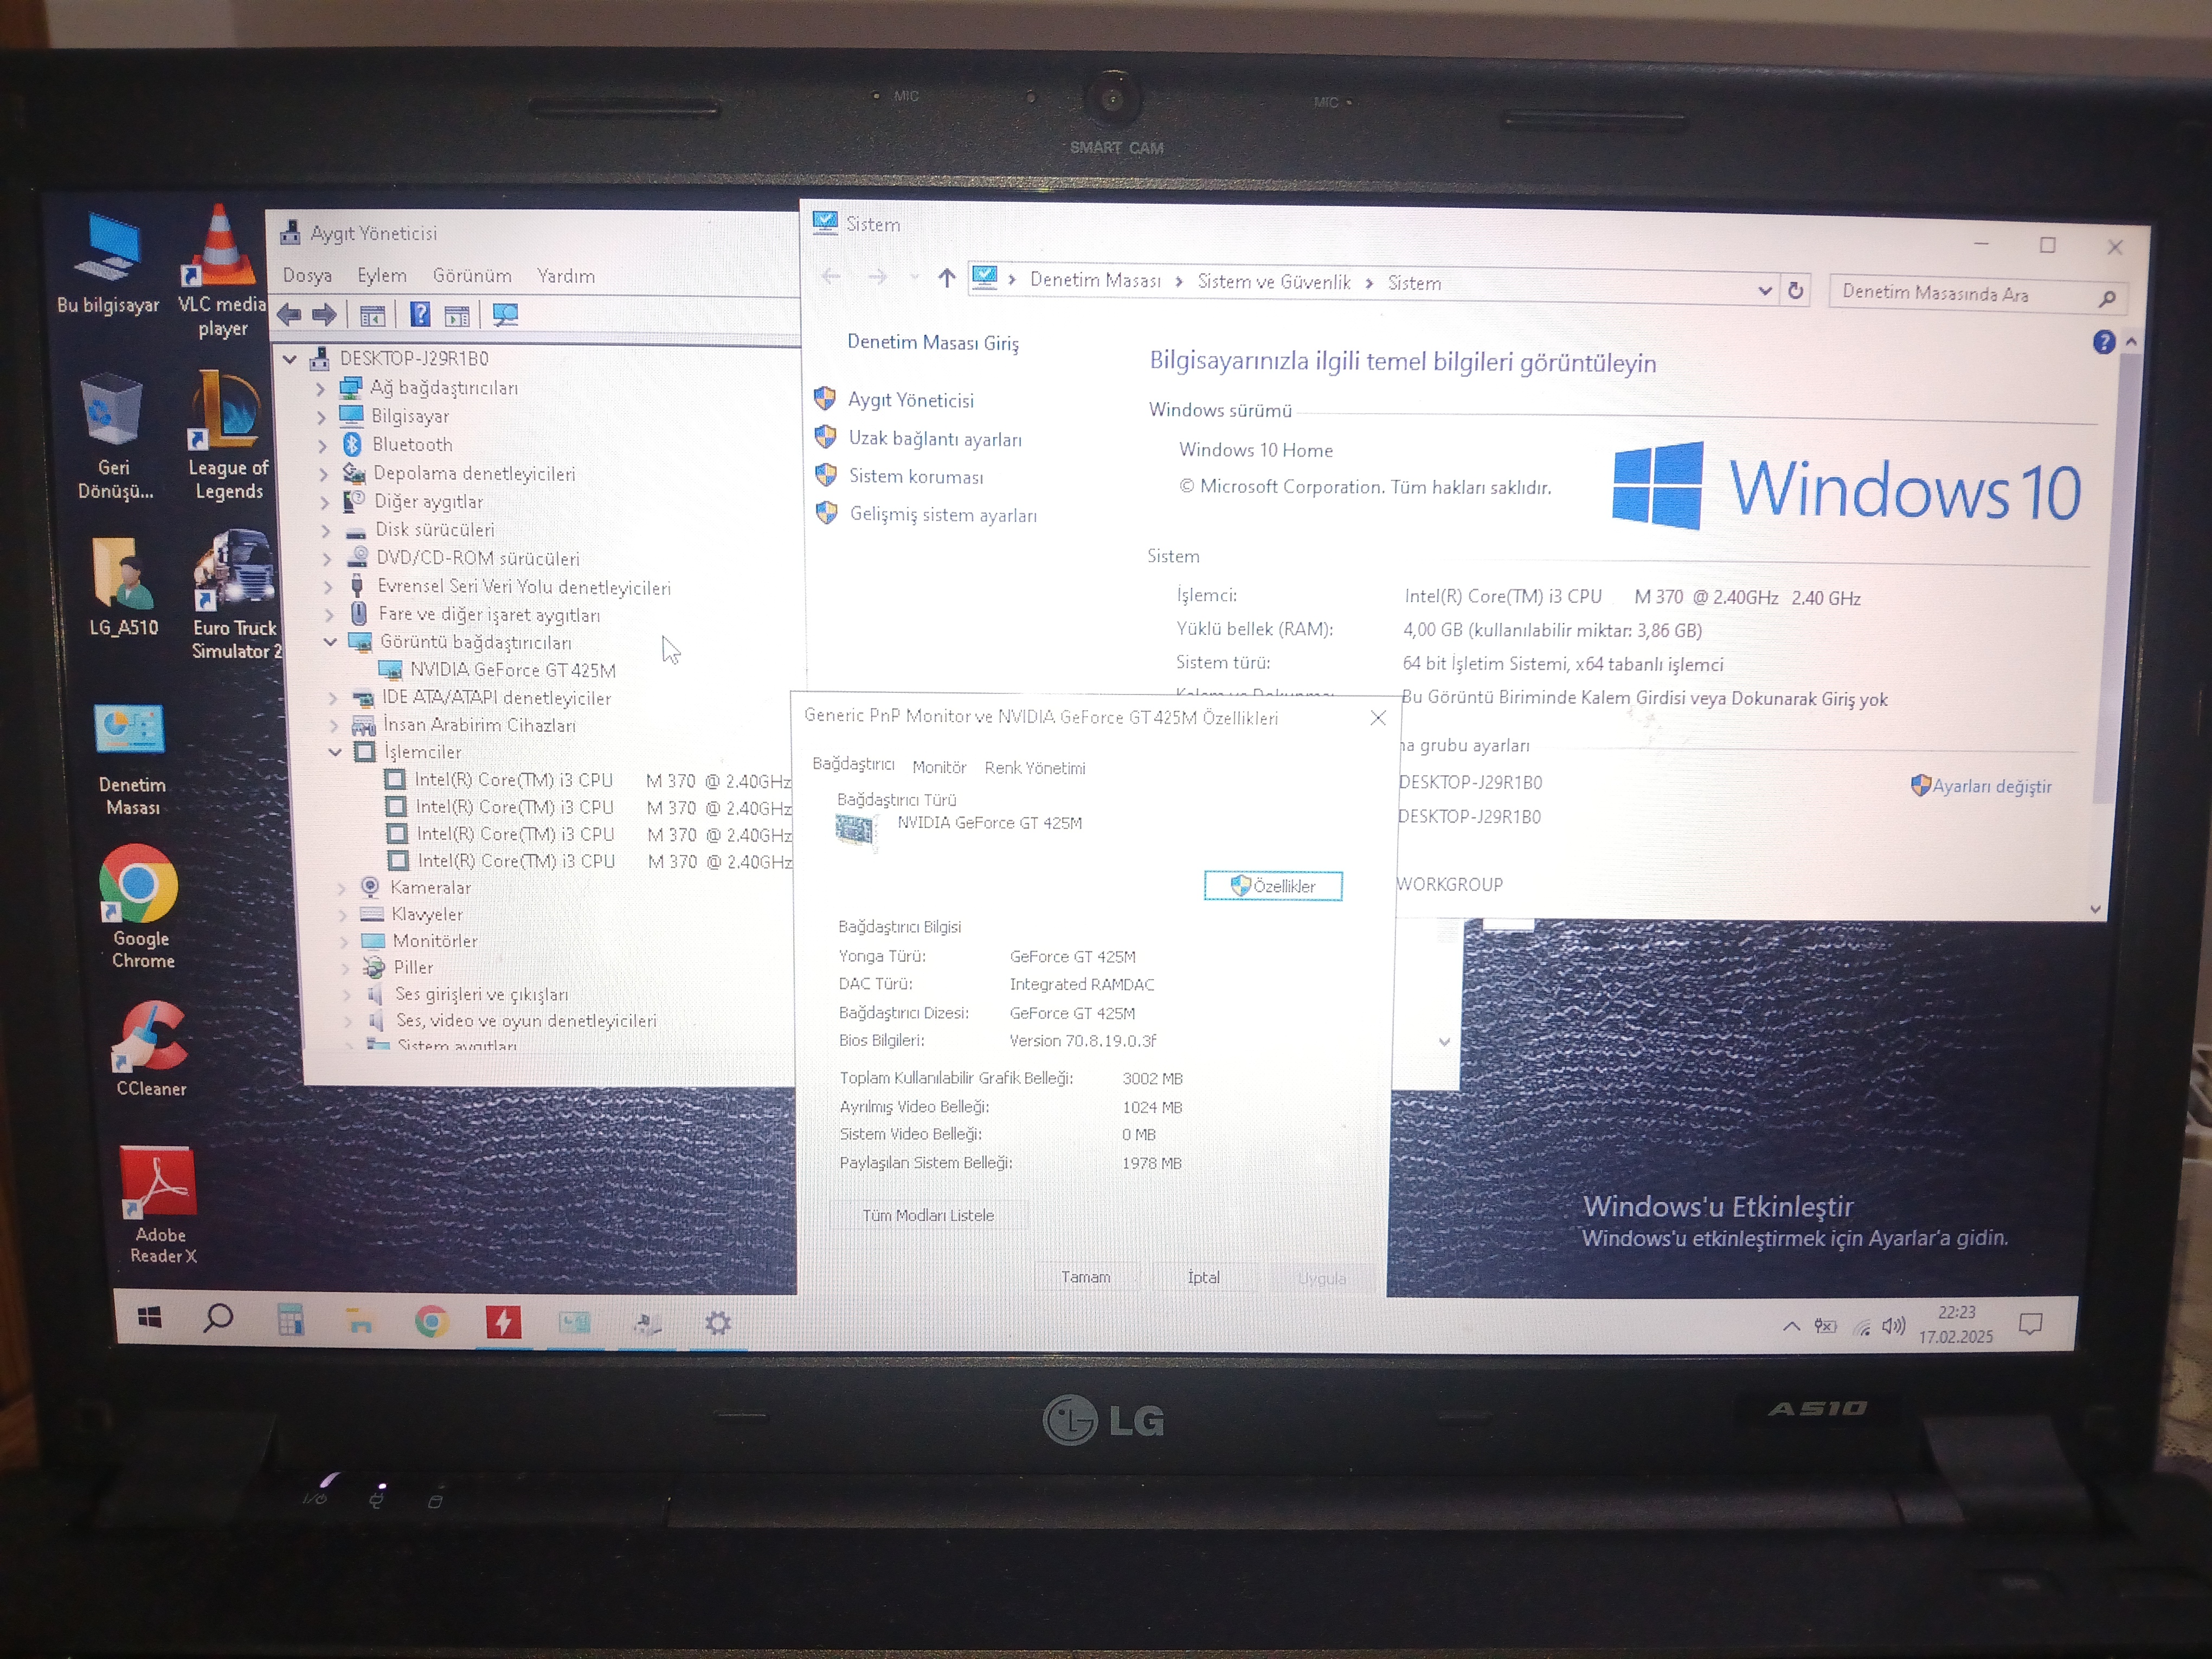This screenshot has width=2212, height=1659.
Task: Click scan for hardware changes monitor icon
Action: click(x=505, y=316)
